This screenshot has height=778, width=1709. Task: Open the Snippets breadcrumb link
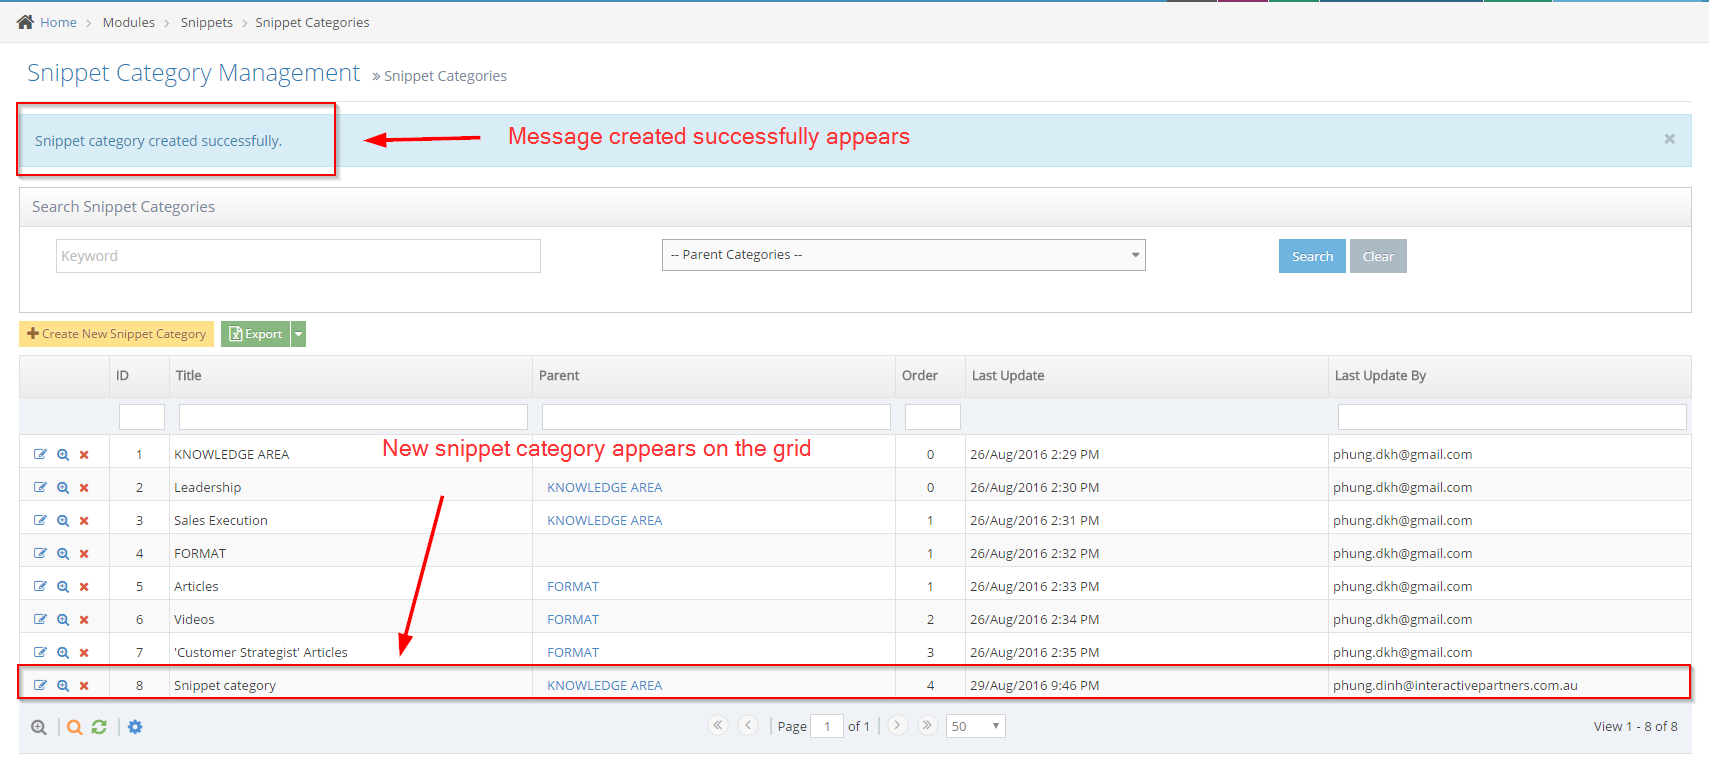[206, 22]
